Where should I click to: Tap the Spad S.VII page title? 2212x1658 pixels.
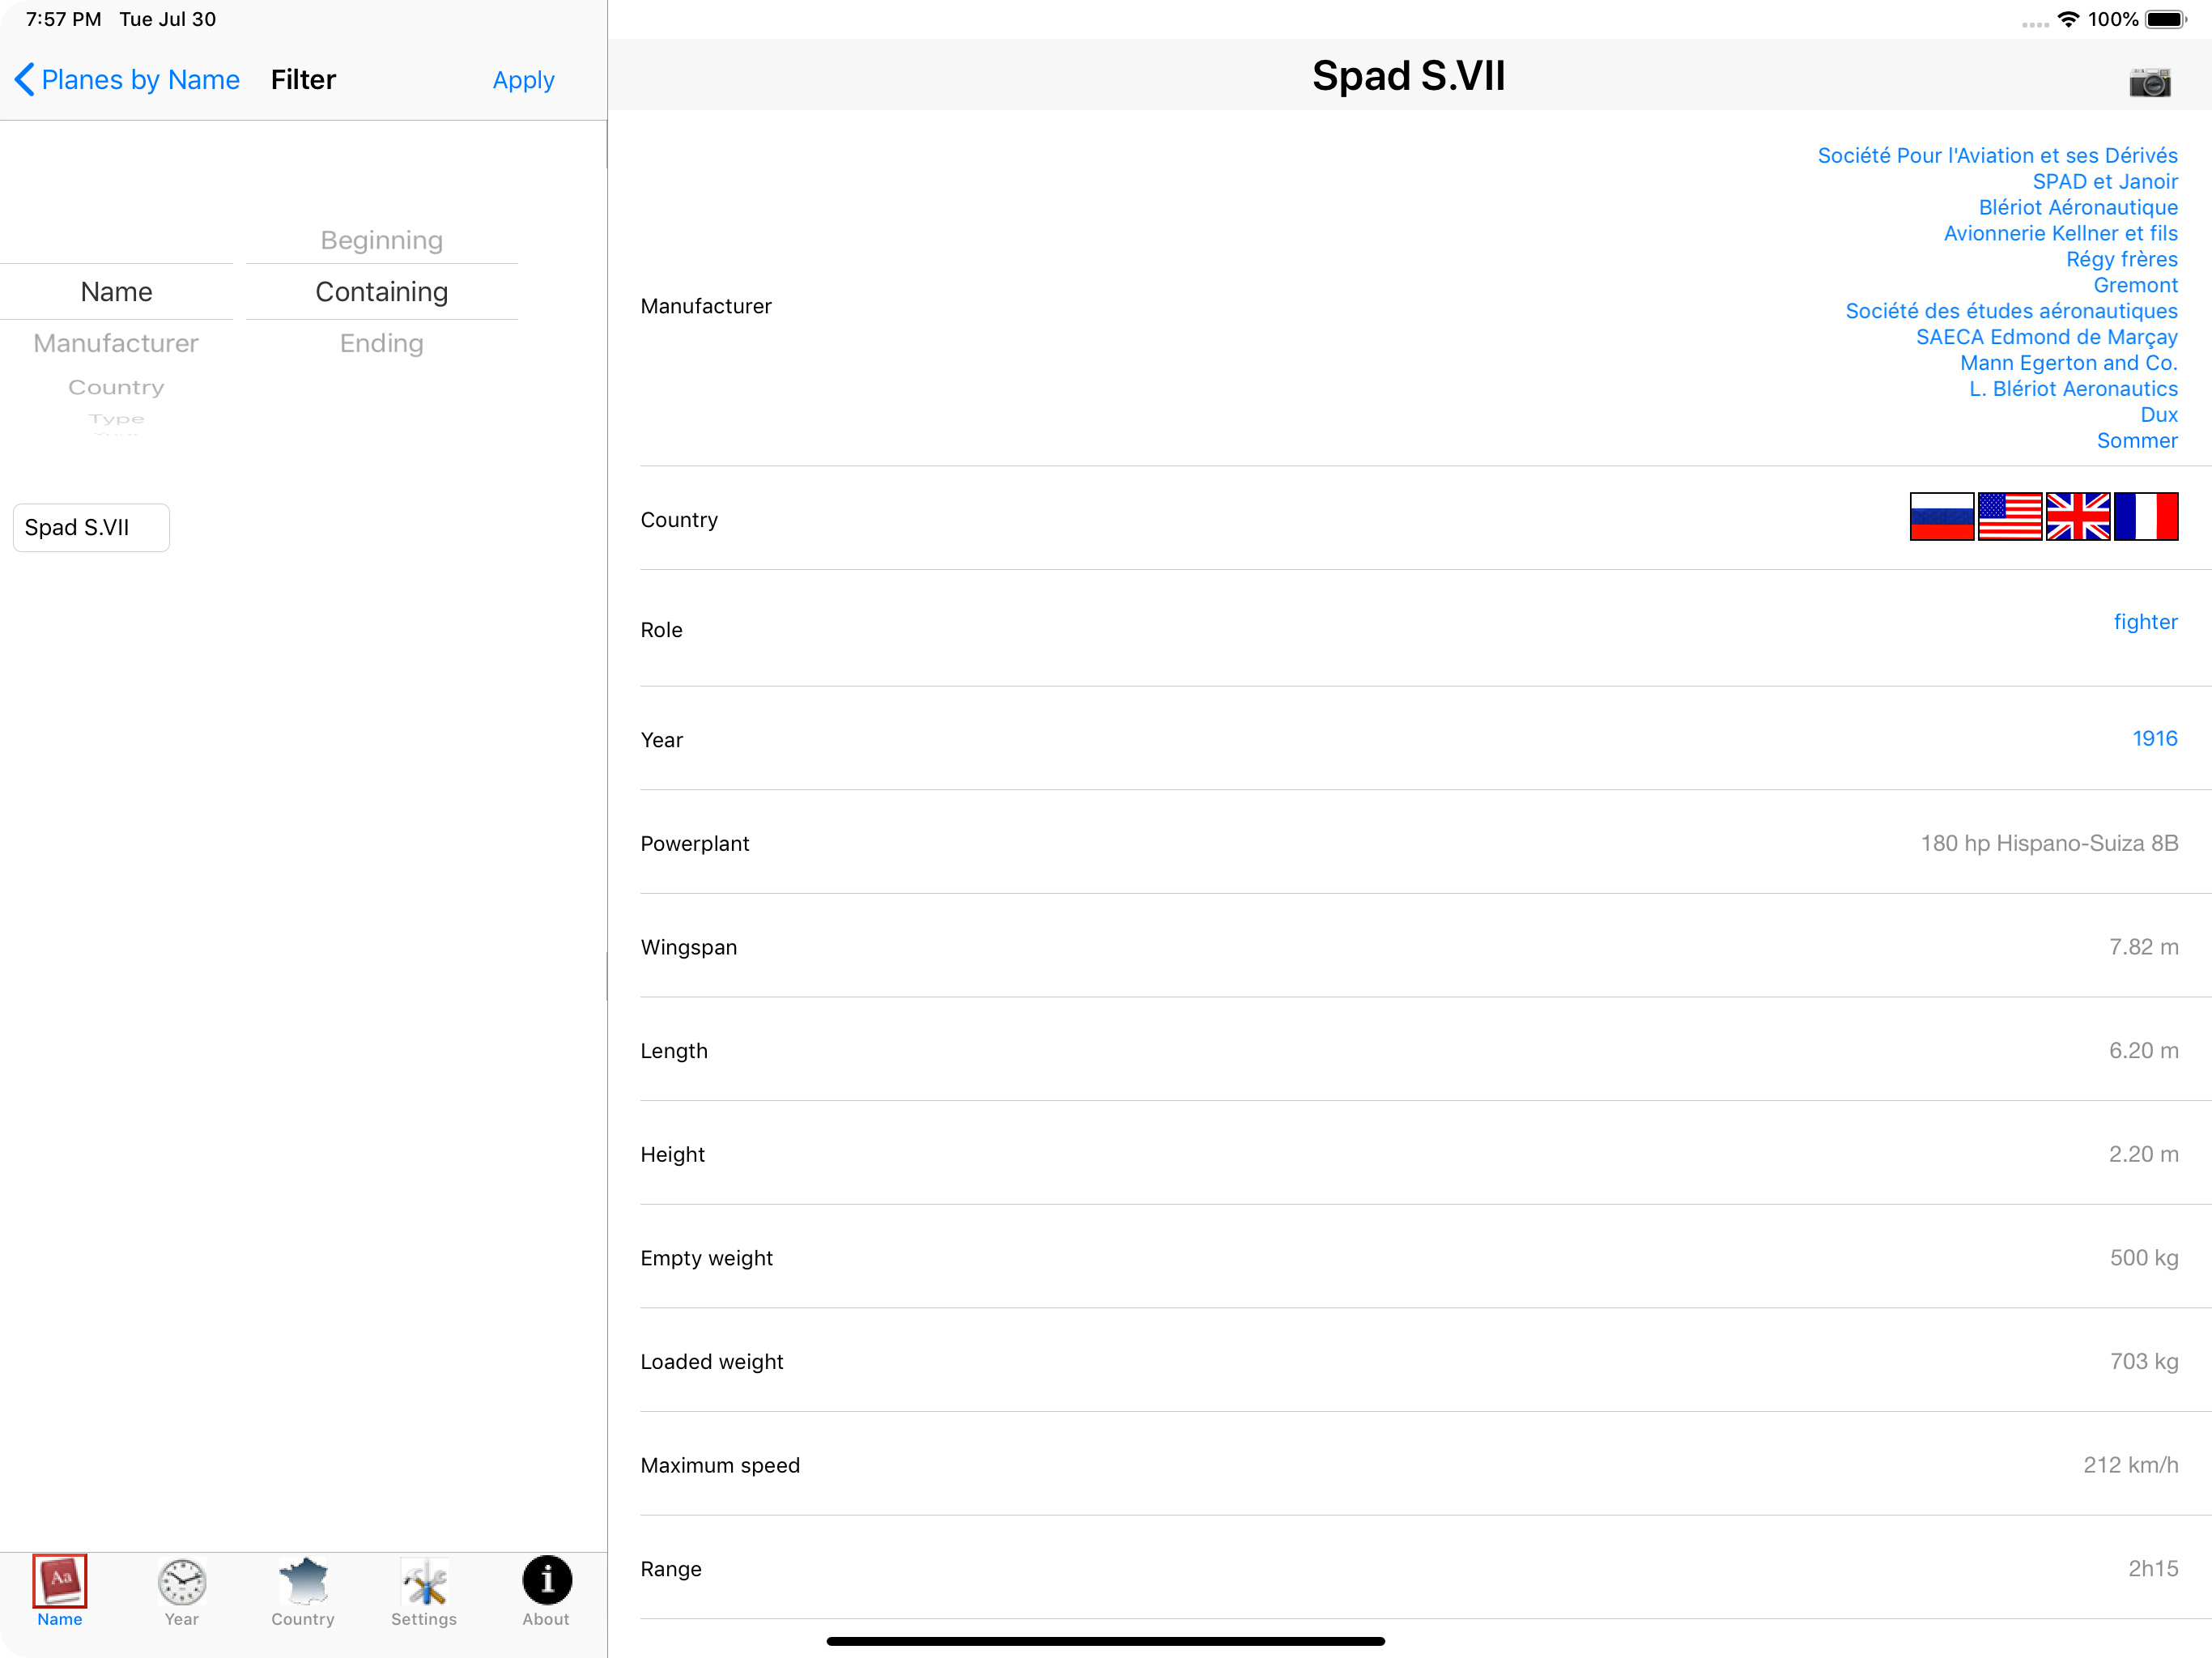pyautogui.click(x=1408, y=76)
